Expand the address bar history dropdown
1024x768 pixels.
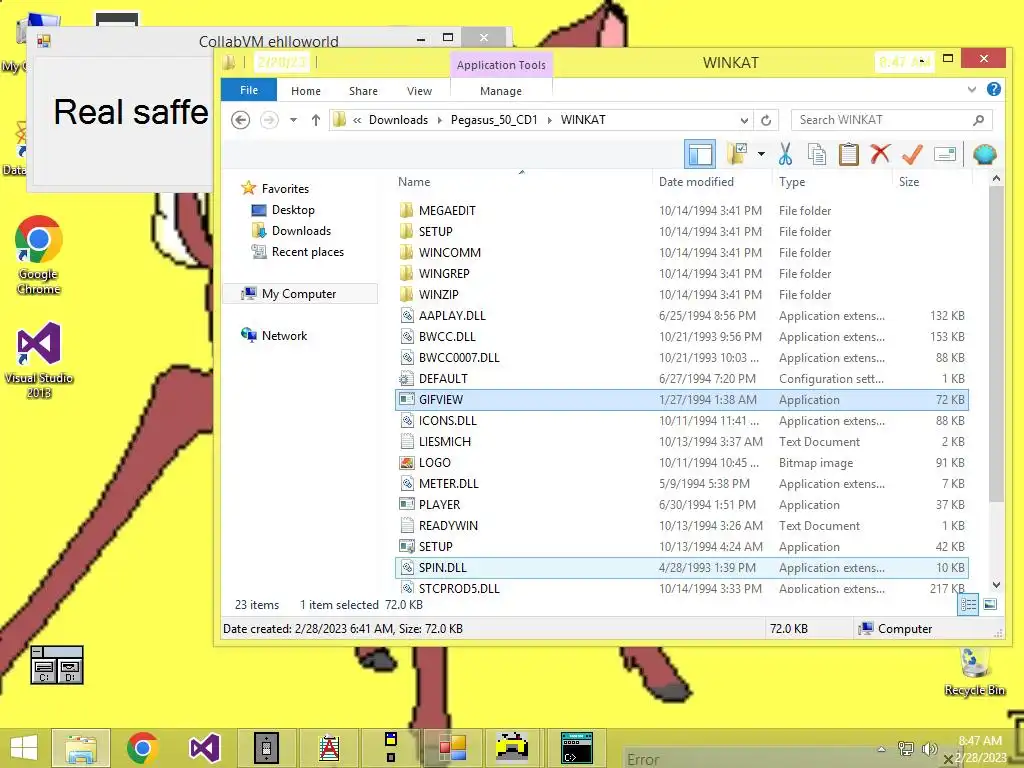tap(744, 120)
